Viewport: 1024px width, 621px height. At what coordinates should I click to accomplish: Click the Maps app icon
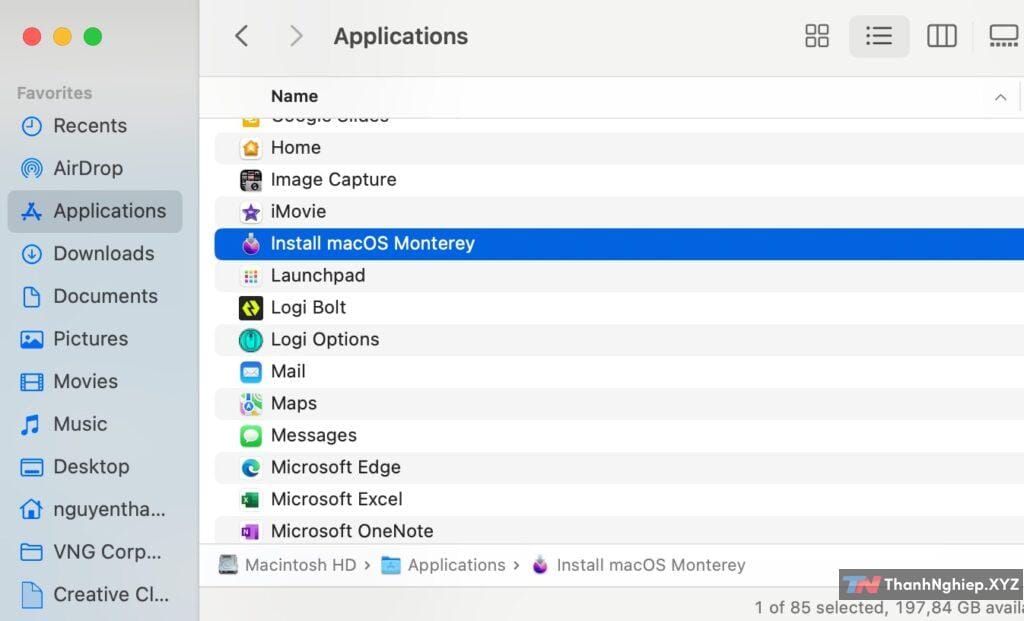[x=251, y=404]
